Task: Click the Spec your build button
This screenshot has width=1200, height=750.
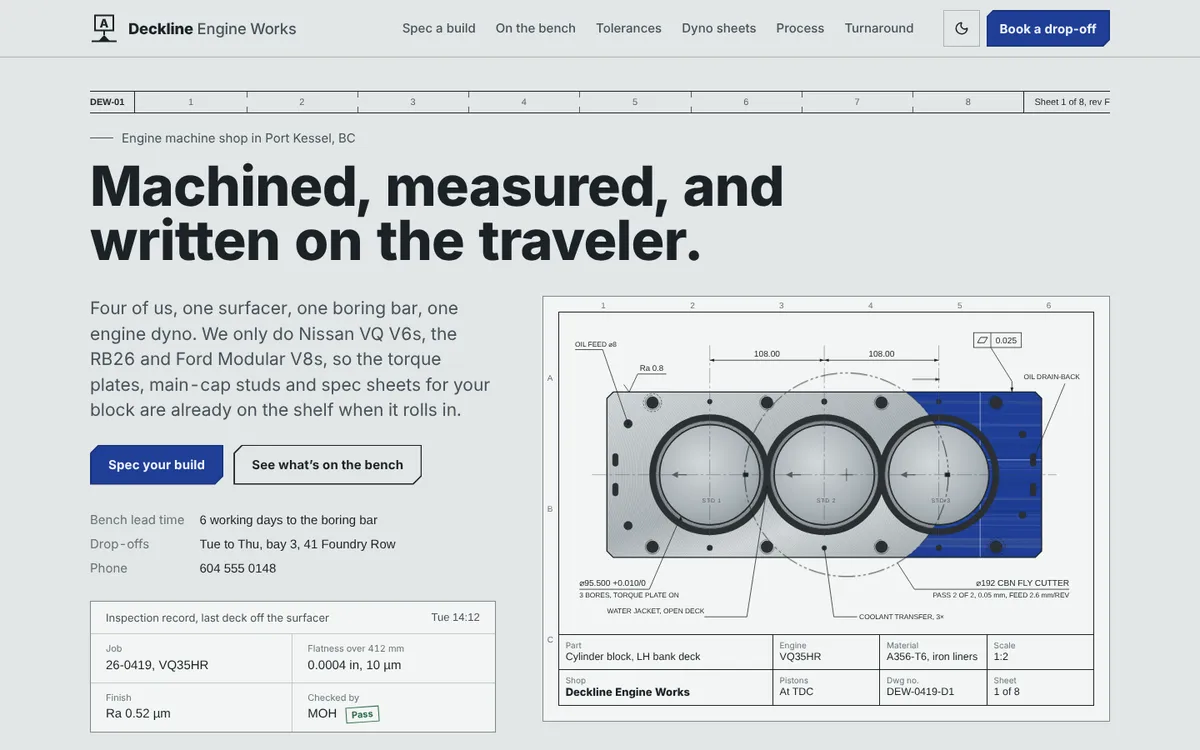Action: click(156, 465)
